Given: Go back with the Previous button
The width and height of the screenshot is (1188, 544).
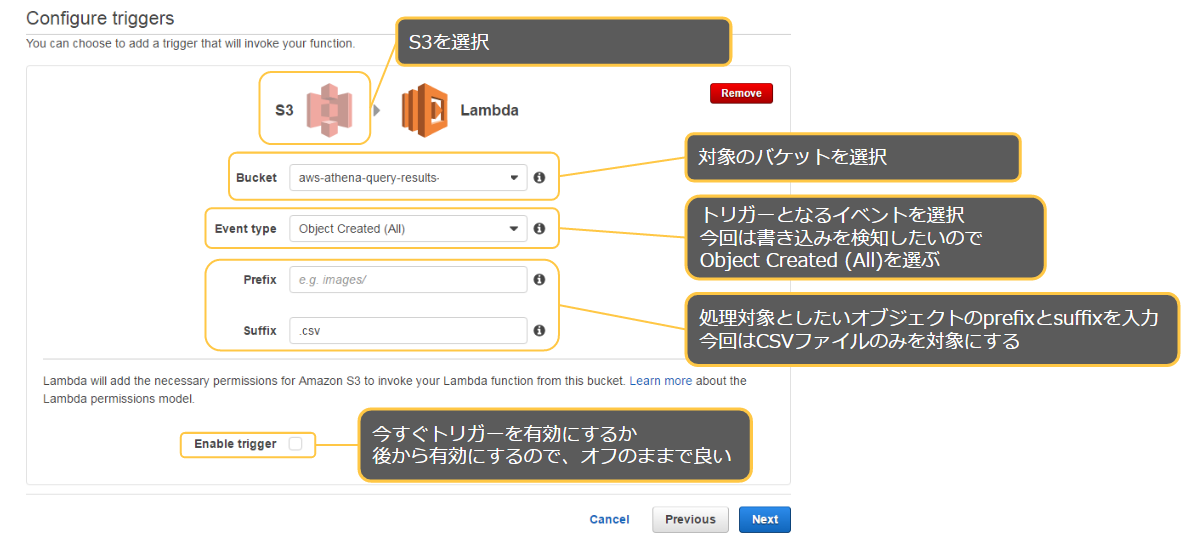Looking at the screenshot, I should tap(690, 520).
